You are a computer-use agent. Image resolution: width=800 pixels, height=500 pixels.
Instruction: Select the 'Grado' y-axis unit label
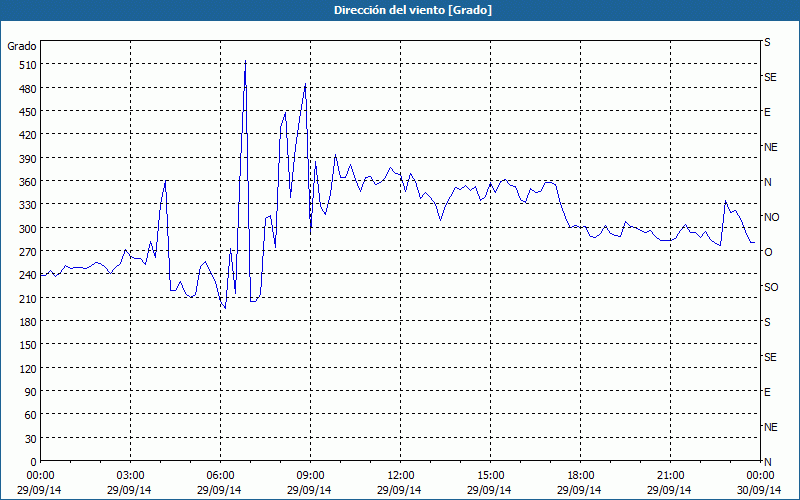(x=22, y=46)
